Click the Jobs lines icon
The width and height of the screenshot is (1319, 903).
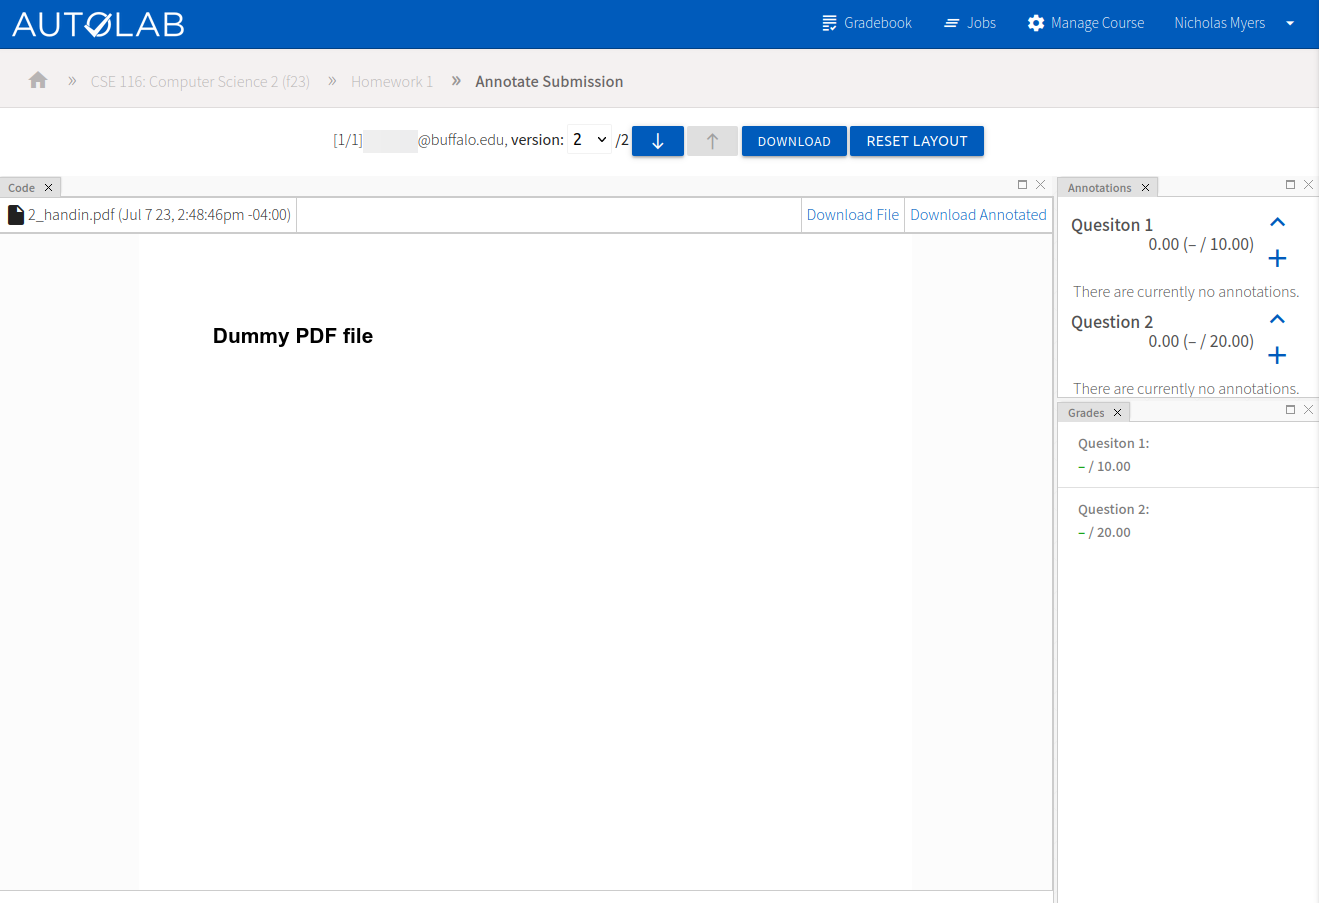952,23
